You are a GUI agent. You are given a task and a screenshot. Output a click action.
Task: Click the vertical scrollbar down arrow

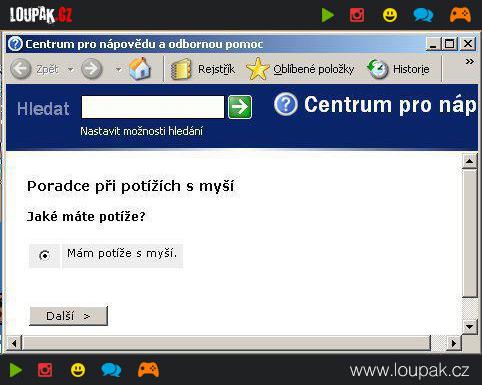pos(469,326)
